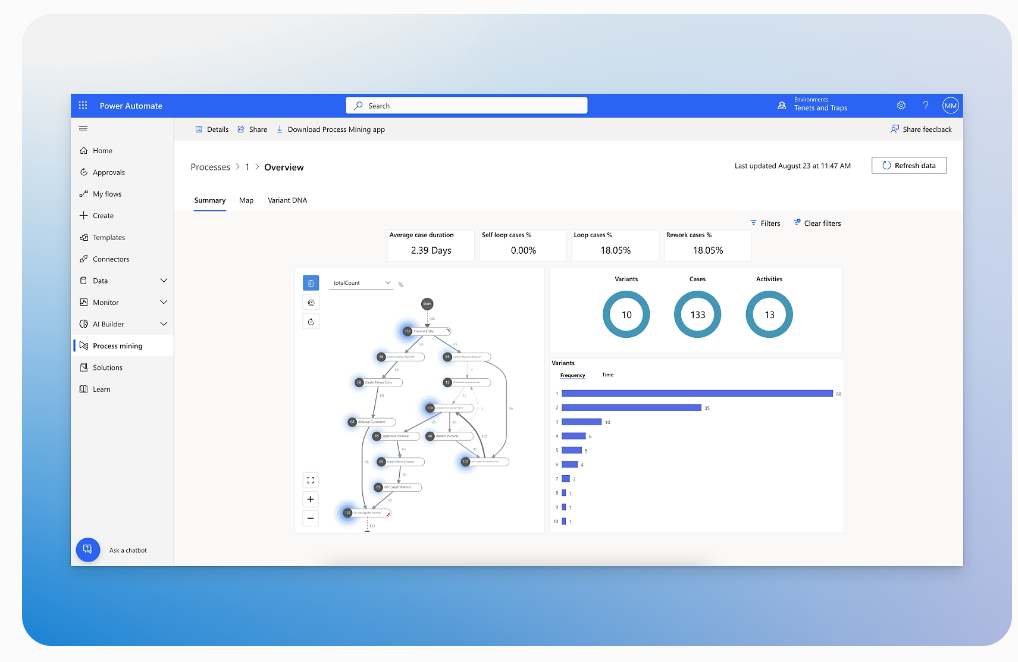The height and width of the screenshot is (662, 1018).
Task: Open the Ask a chatbot icon
Action: tap(88, 549)
